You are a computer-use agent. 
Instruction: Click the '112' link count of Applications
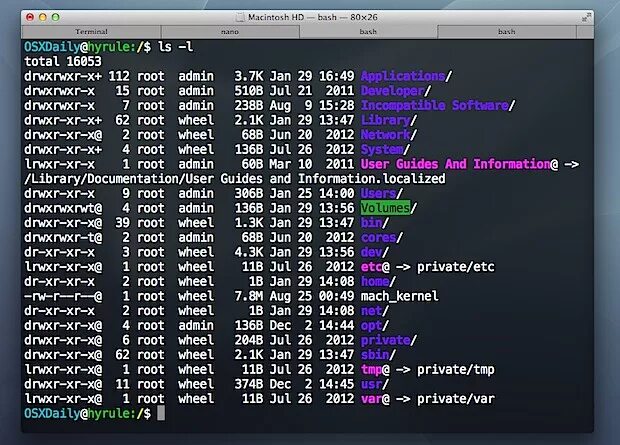(119, 76)
